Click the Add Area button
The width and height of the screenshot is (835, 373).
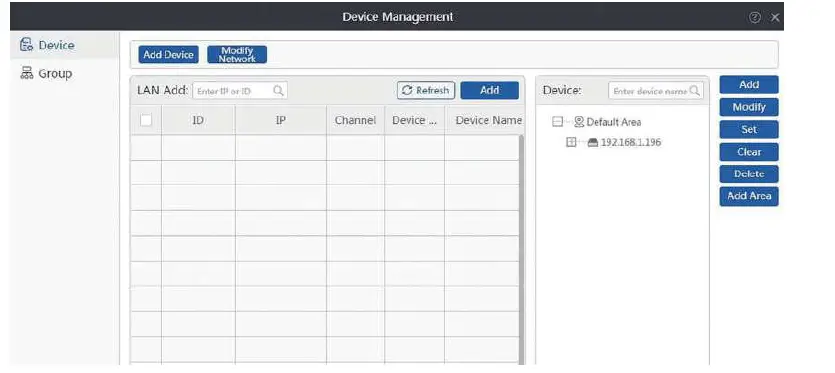(749, 196)
